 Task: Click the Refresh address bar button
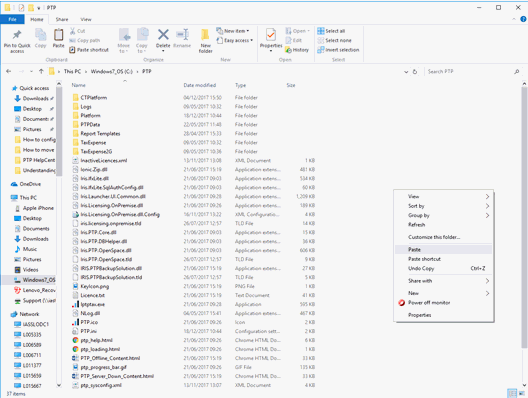415,72
